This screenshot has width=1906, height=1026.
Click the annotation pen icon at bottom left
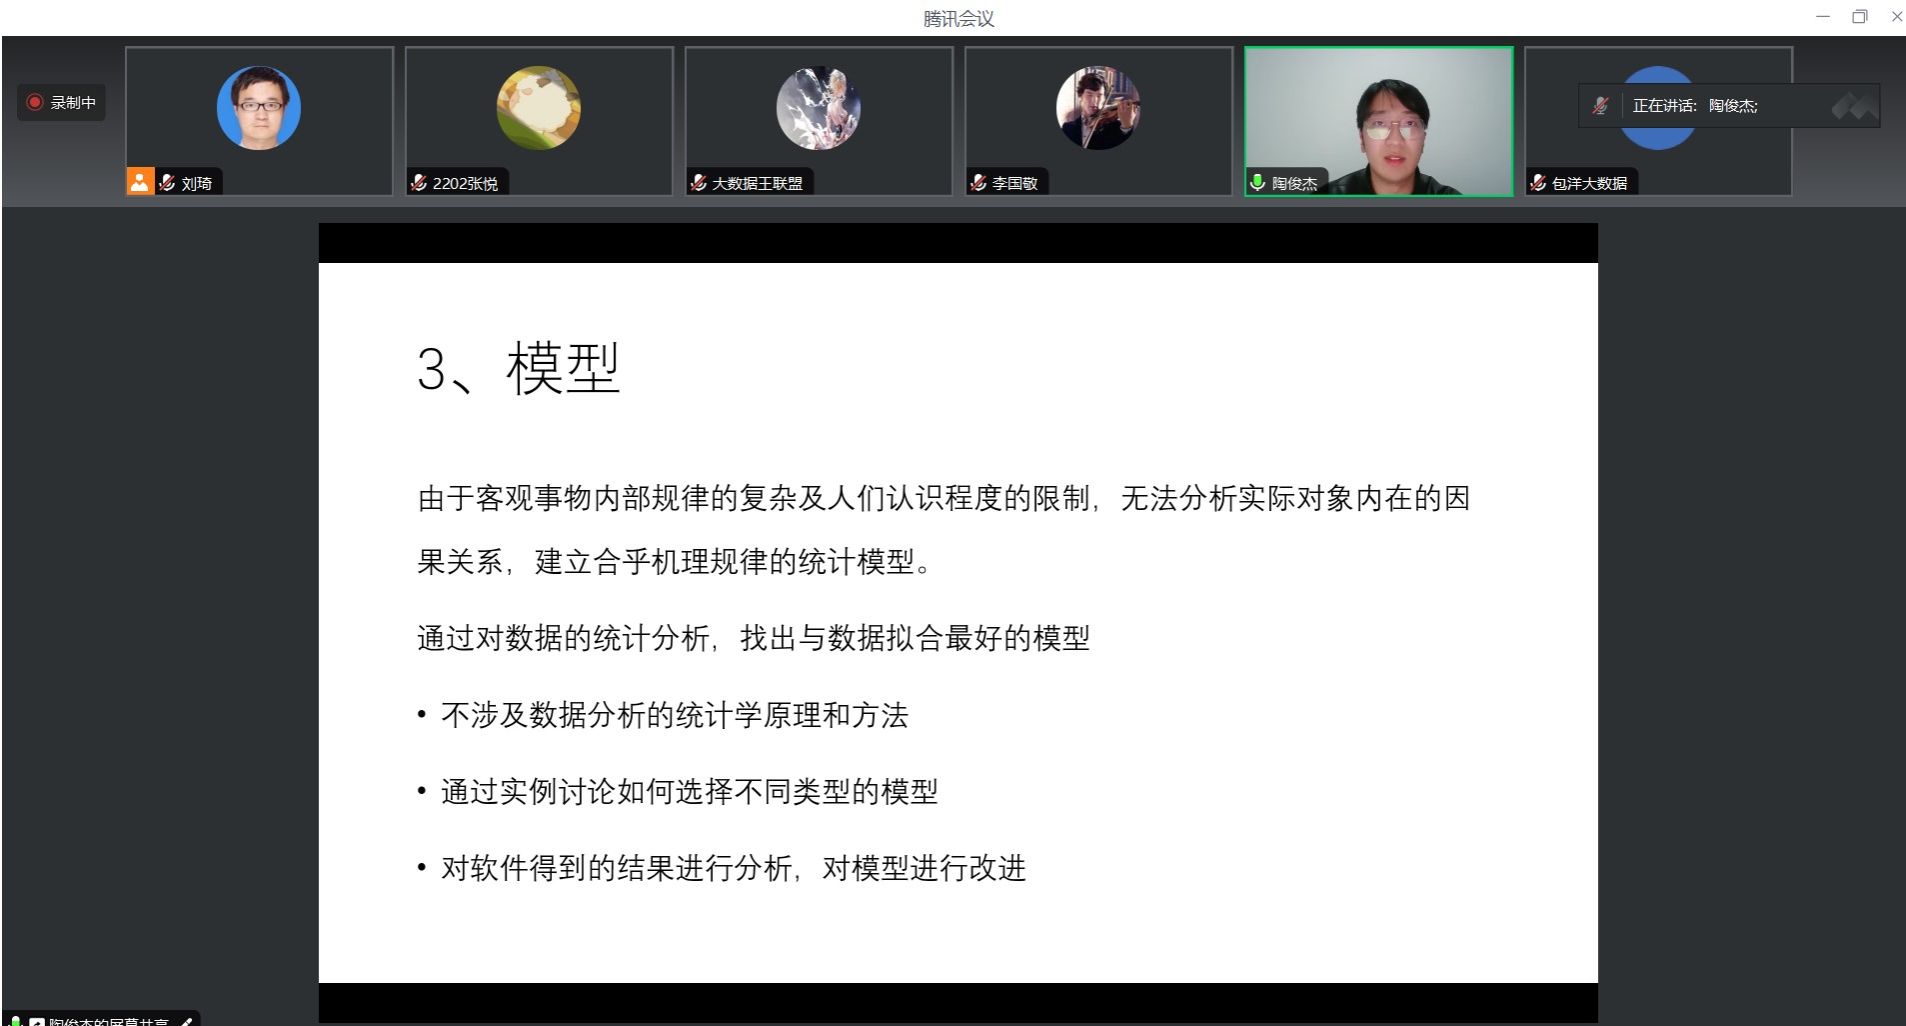click(186, 1021)
